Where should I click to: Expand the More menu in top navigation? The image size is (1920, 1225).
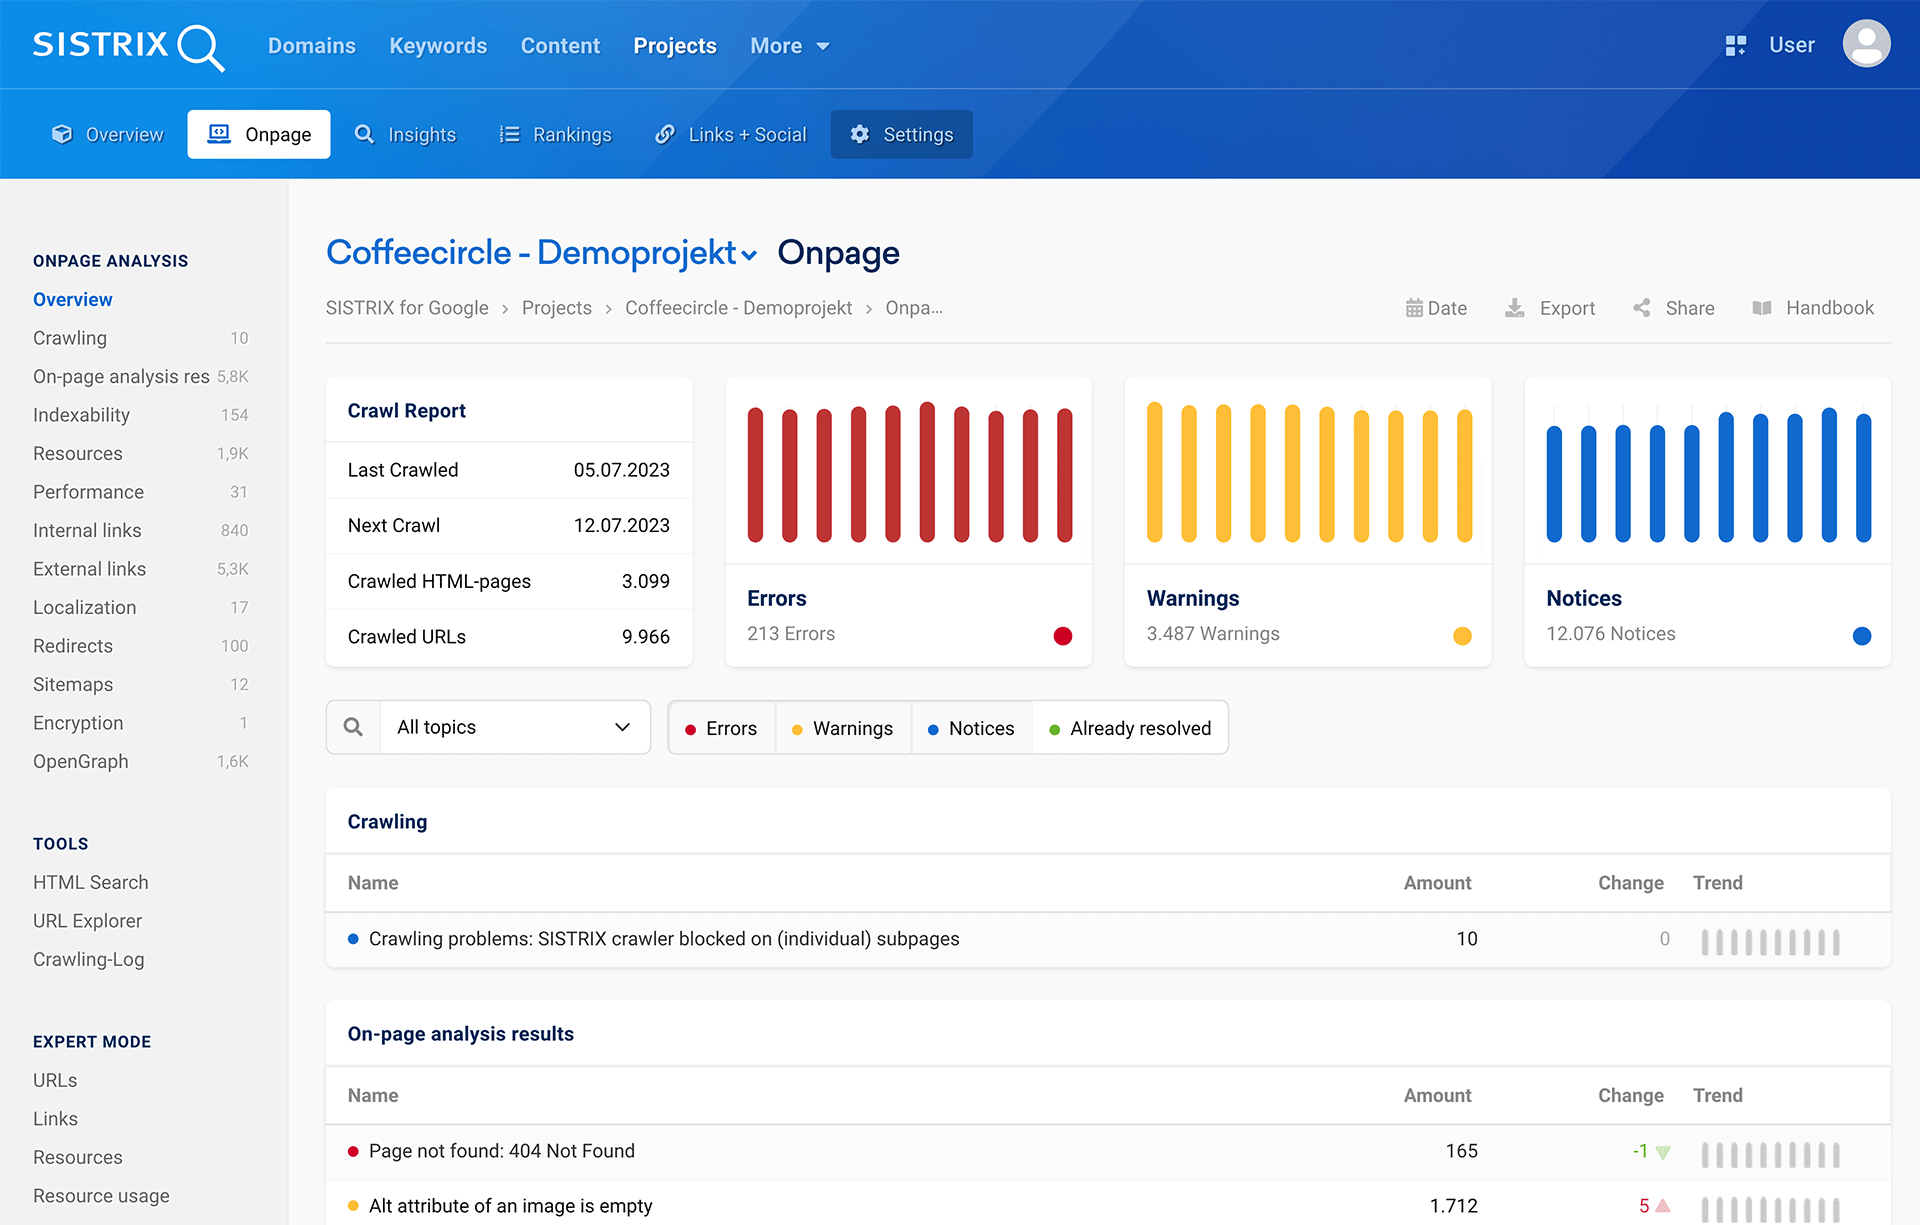pos(790,46)
